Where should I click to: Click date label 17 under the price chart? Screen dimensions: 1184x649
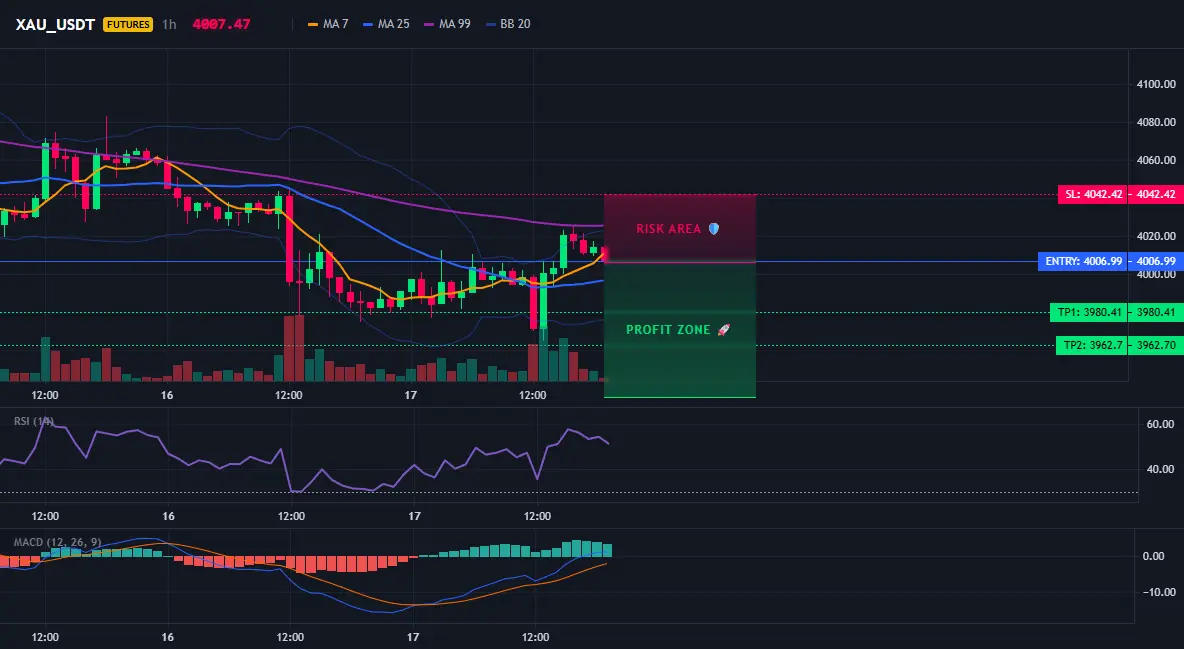click(411, 395)
